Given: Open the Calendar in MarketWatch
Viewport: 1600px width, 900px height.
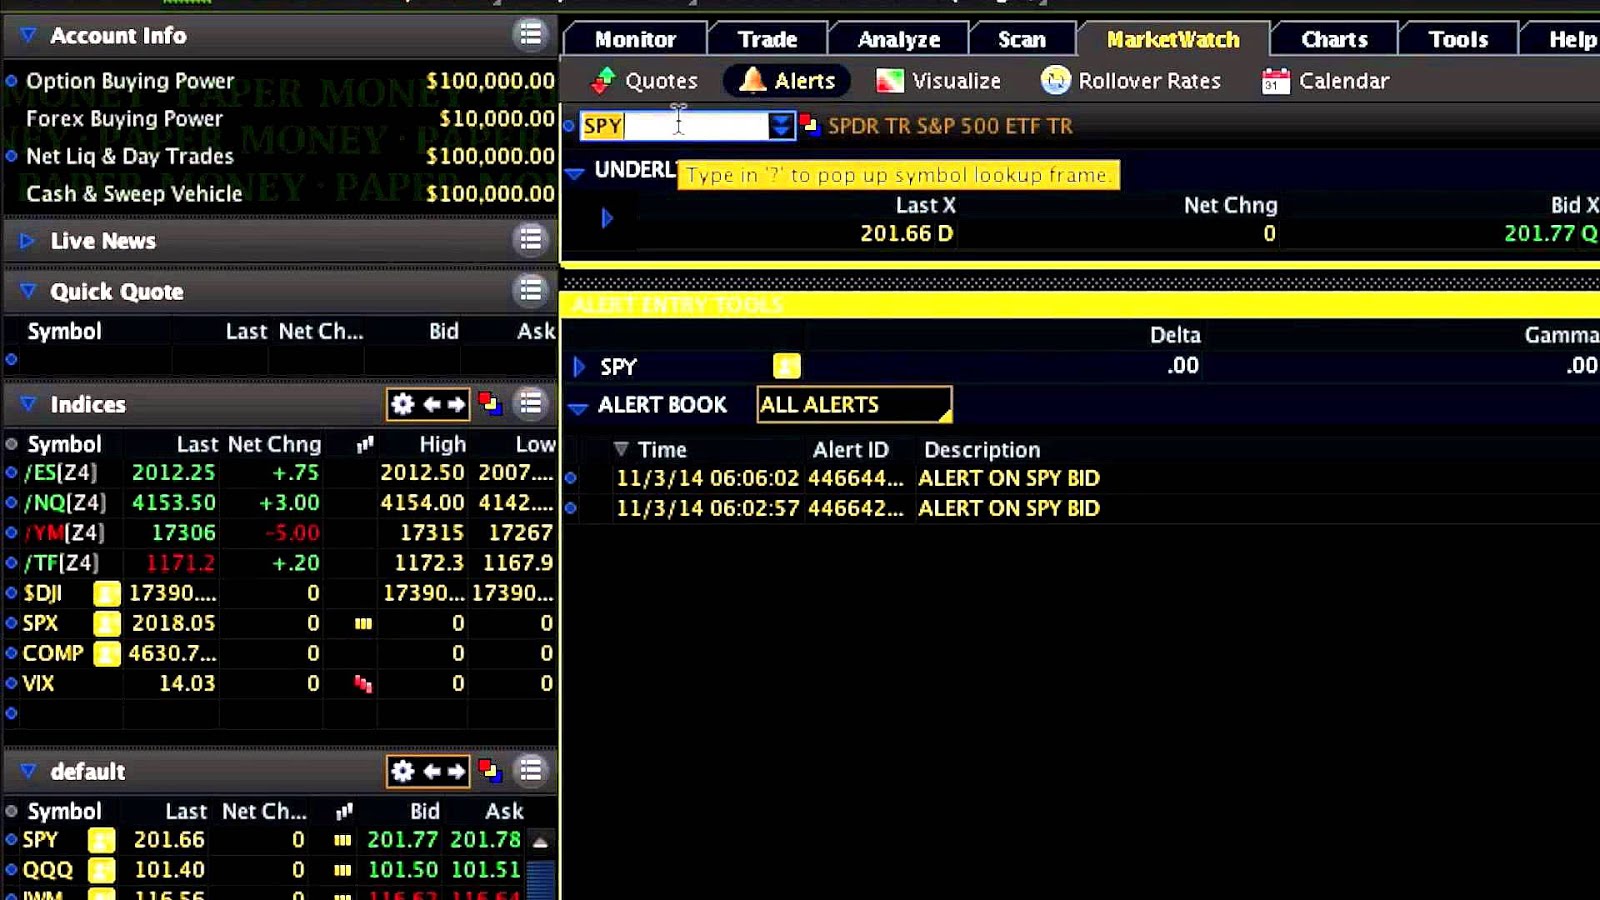Looking at the screenshot, I should click(1273, 80).
